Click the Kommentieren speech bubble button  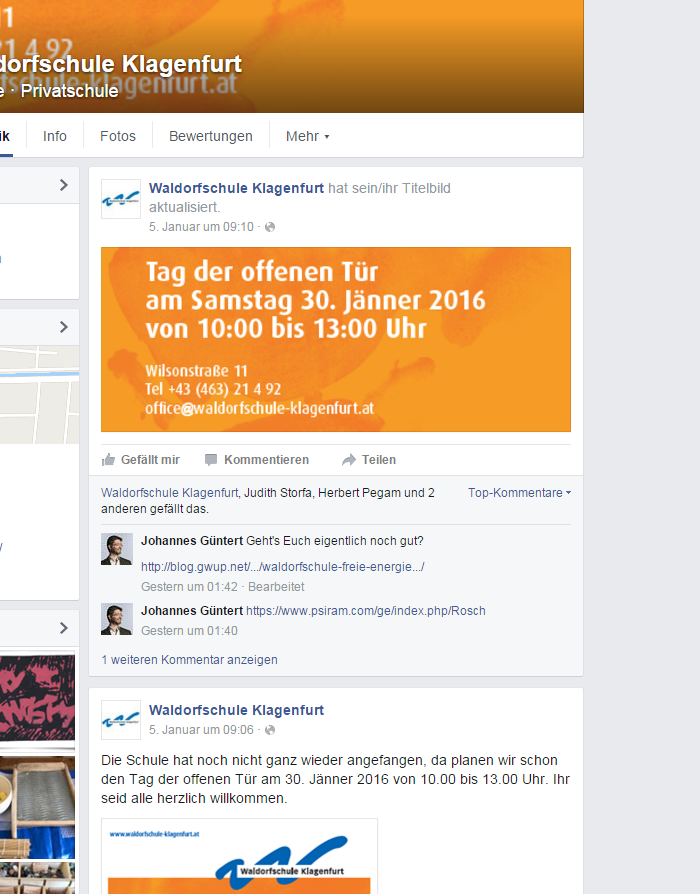point(257,460)
